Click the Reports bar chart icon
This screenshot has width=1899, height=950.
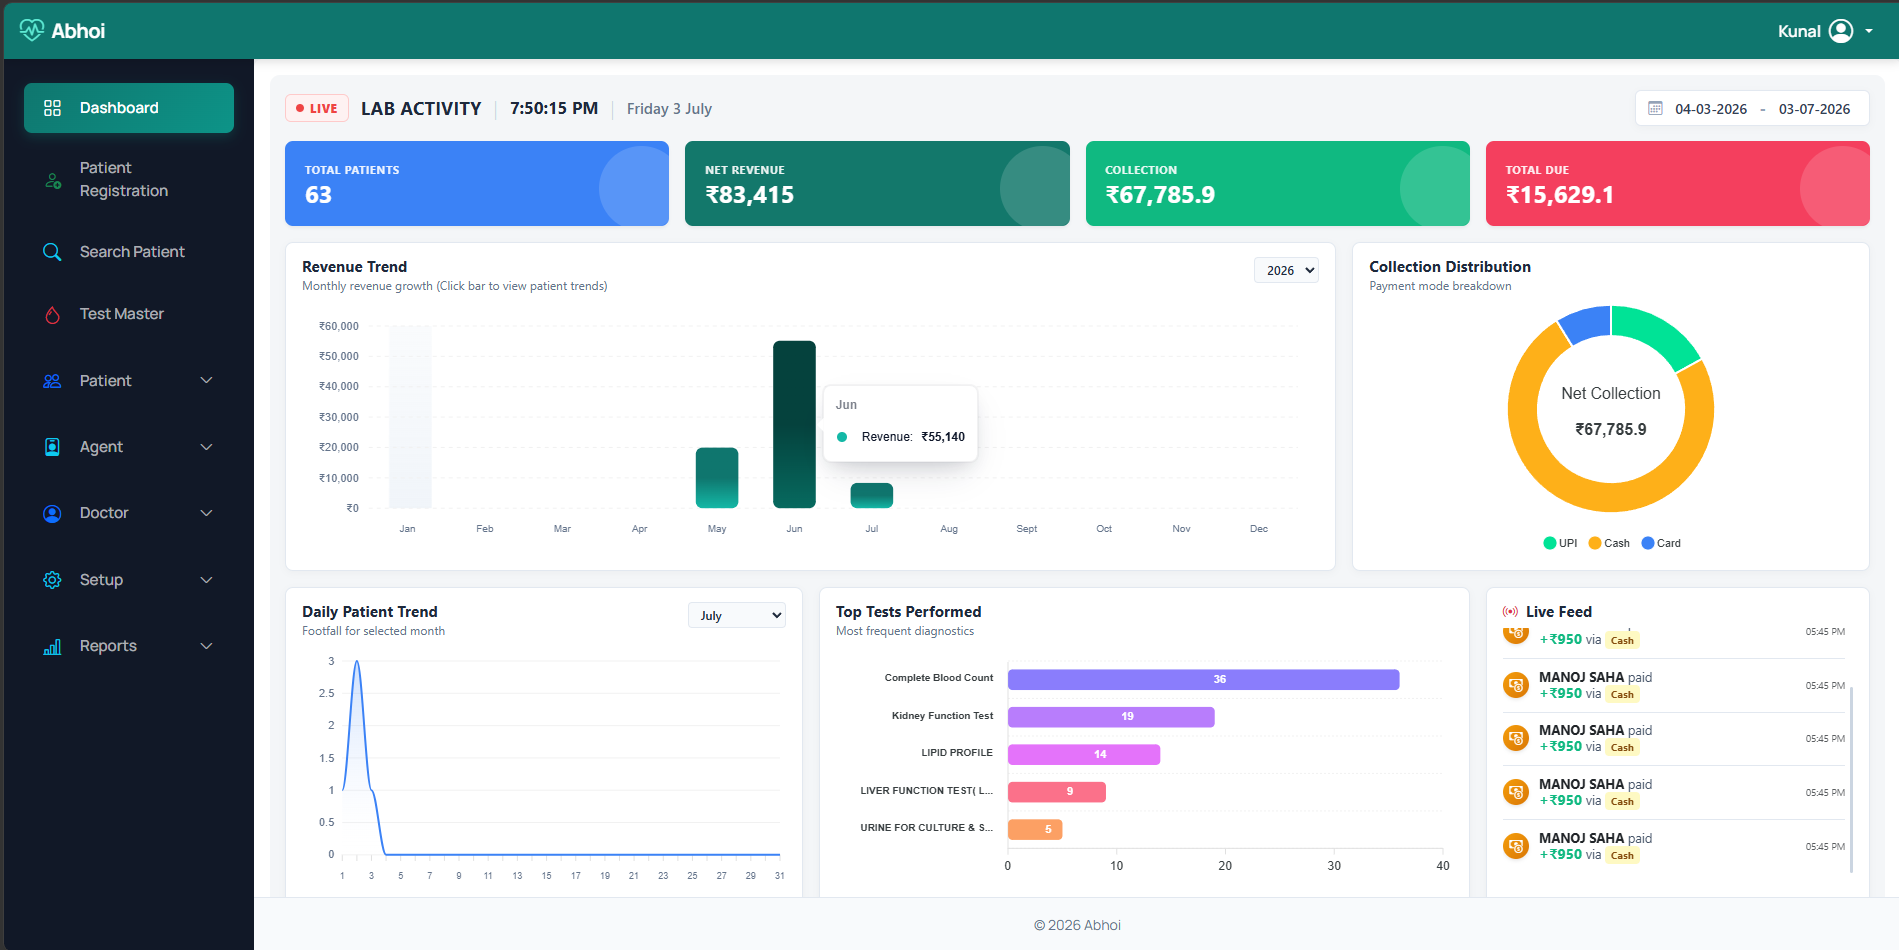click(x=53, y=646)
